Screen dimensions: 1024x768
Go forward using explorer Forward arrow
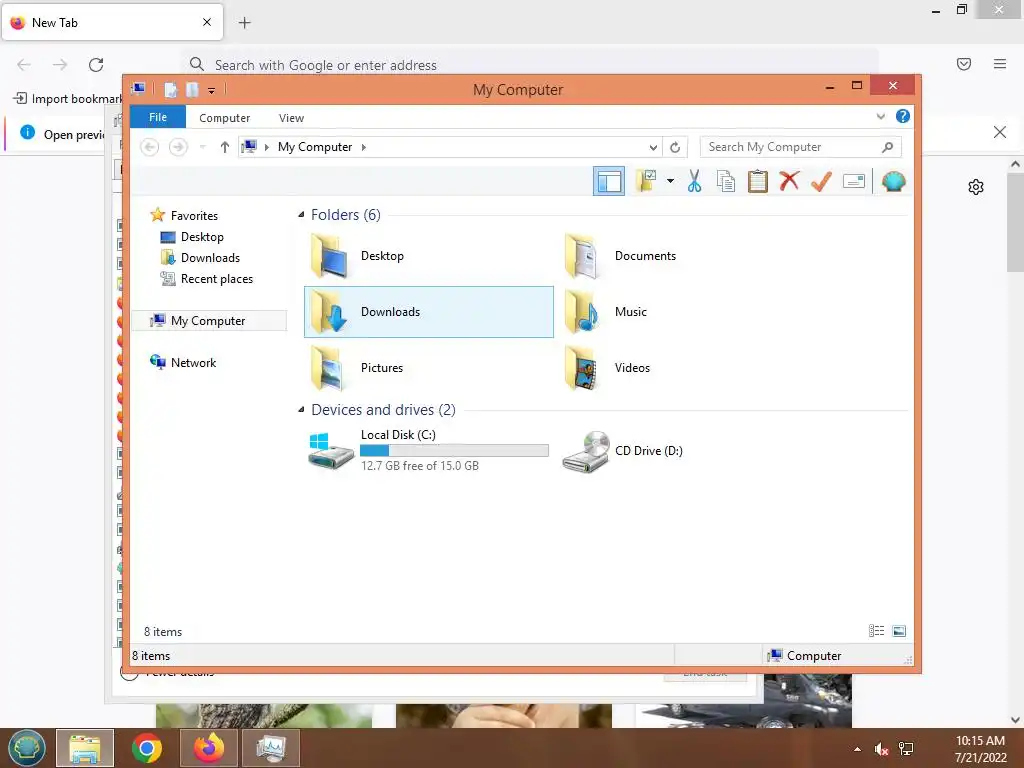pyautogui.click(x=178, y=147)
